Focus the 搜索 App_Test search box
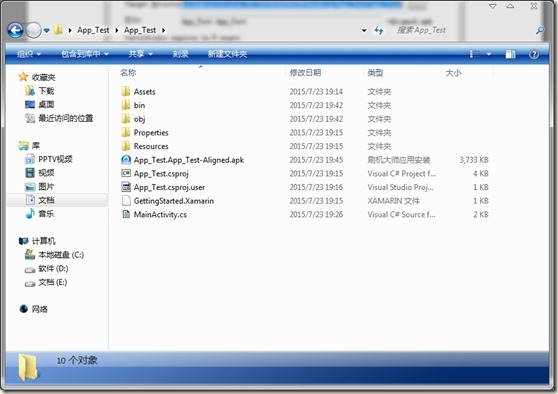 [x=463, y=30]
